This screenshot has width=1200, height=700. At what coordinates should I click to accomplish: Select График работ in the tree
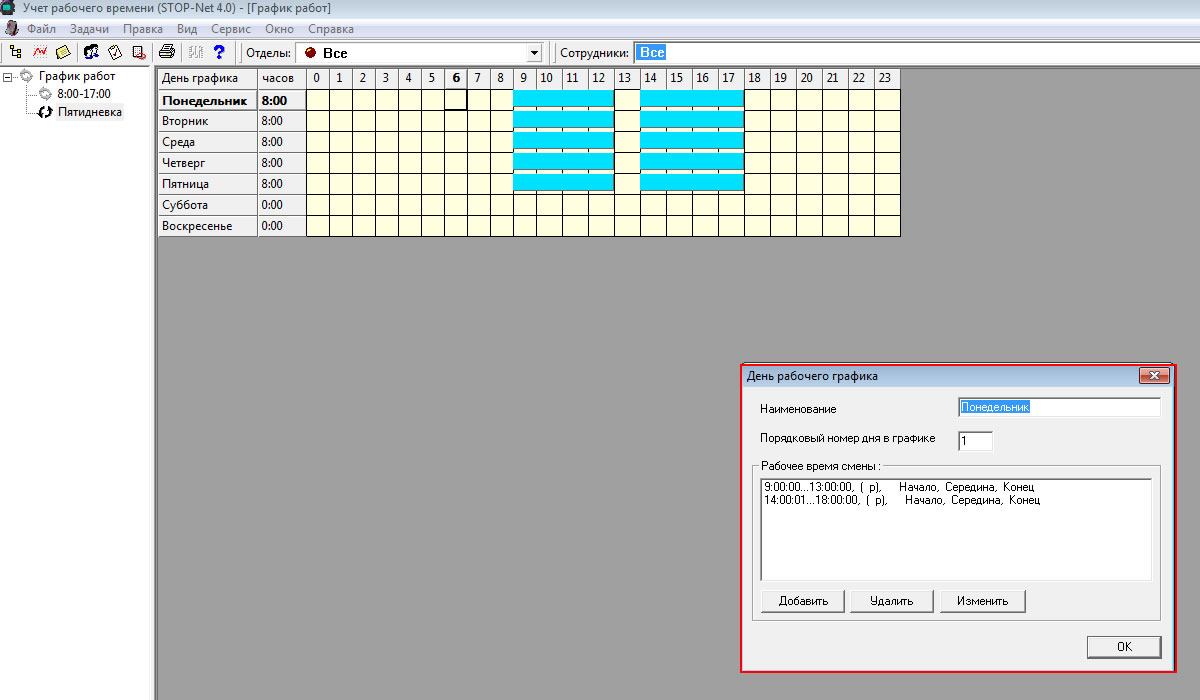[77, 77]
